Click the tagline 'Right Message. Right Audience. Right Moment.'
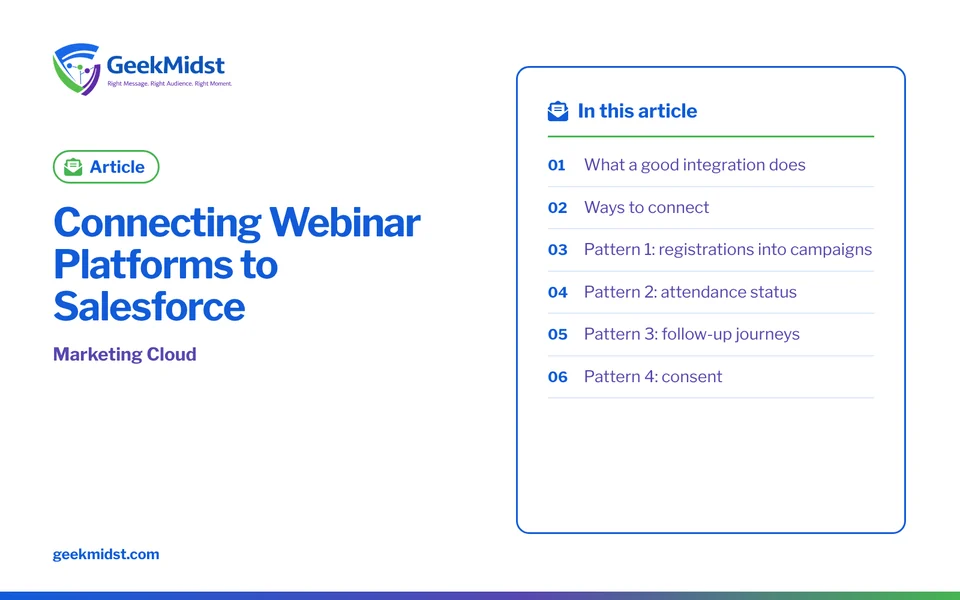The width and height of the screenshot is (960, 600). click(170, 83)
